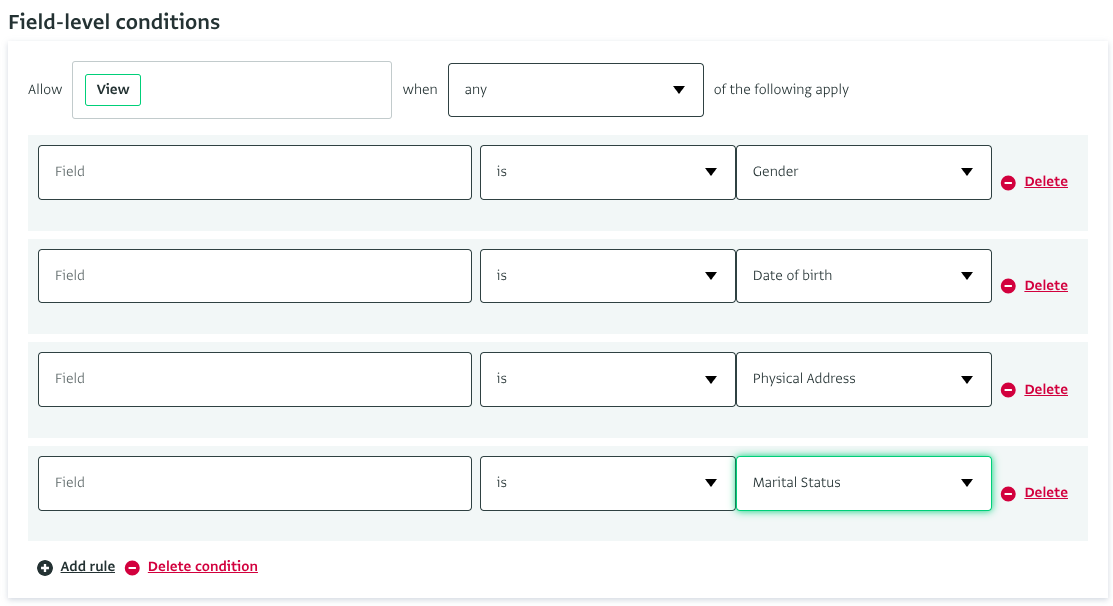This screenshot has width=1113, height=606.
Task: Expand the 'is' operator dropdown in last rule
Action: (x=607, y=483)
